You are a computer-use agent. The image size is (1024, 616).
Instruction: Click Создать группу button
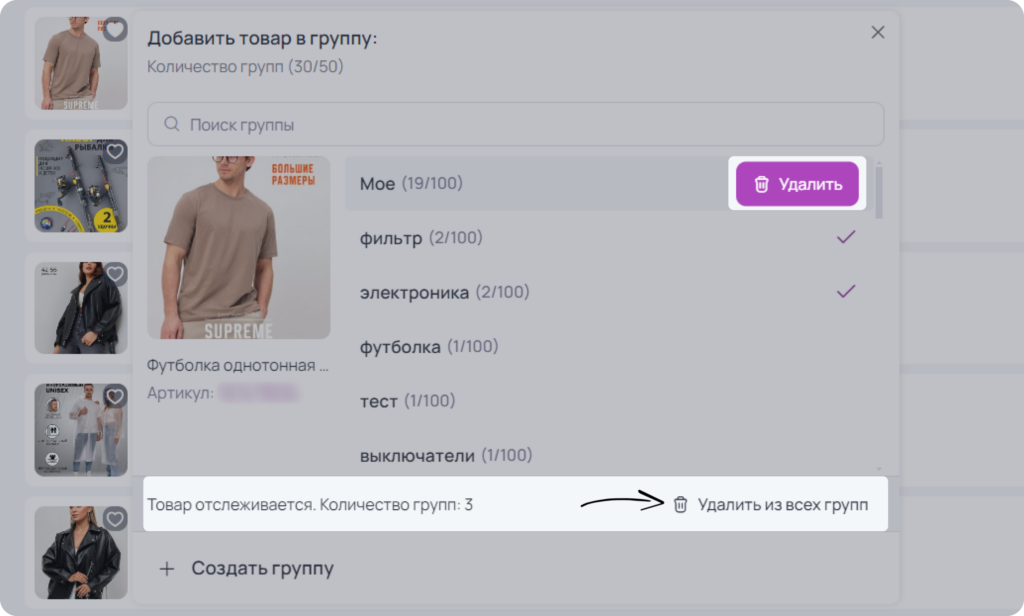pos(247,568)
